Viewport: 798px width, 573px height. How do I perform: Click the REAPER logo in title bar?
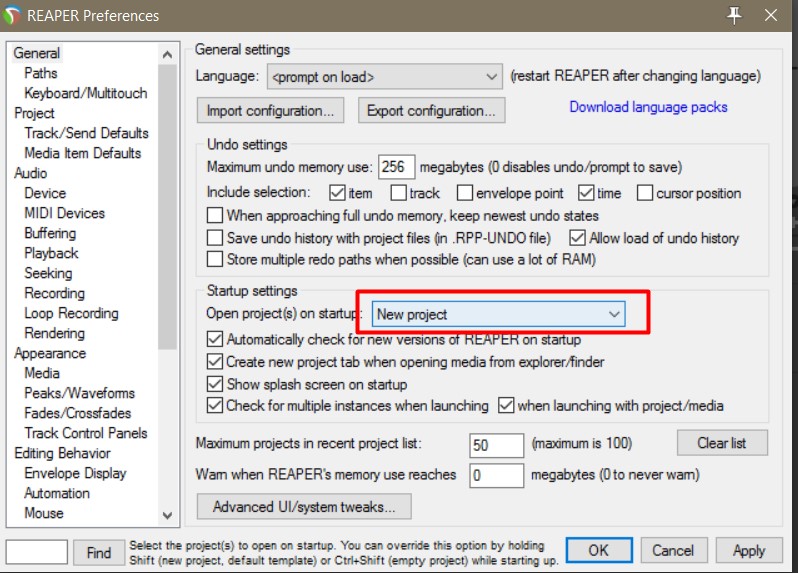(12, 15)
